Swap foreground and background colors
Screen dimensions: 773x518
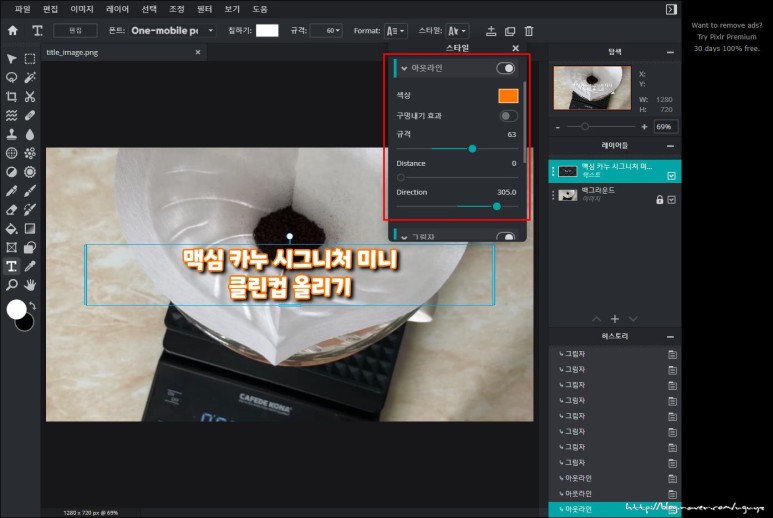(33, 306)
